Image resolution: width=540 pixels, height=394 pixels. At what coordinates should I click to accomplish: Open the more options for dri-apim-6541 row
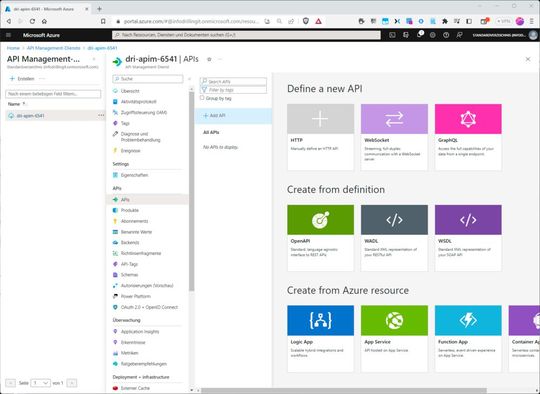[101, 115]
